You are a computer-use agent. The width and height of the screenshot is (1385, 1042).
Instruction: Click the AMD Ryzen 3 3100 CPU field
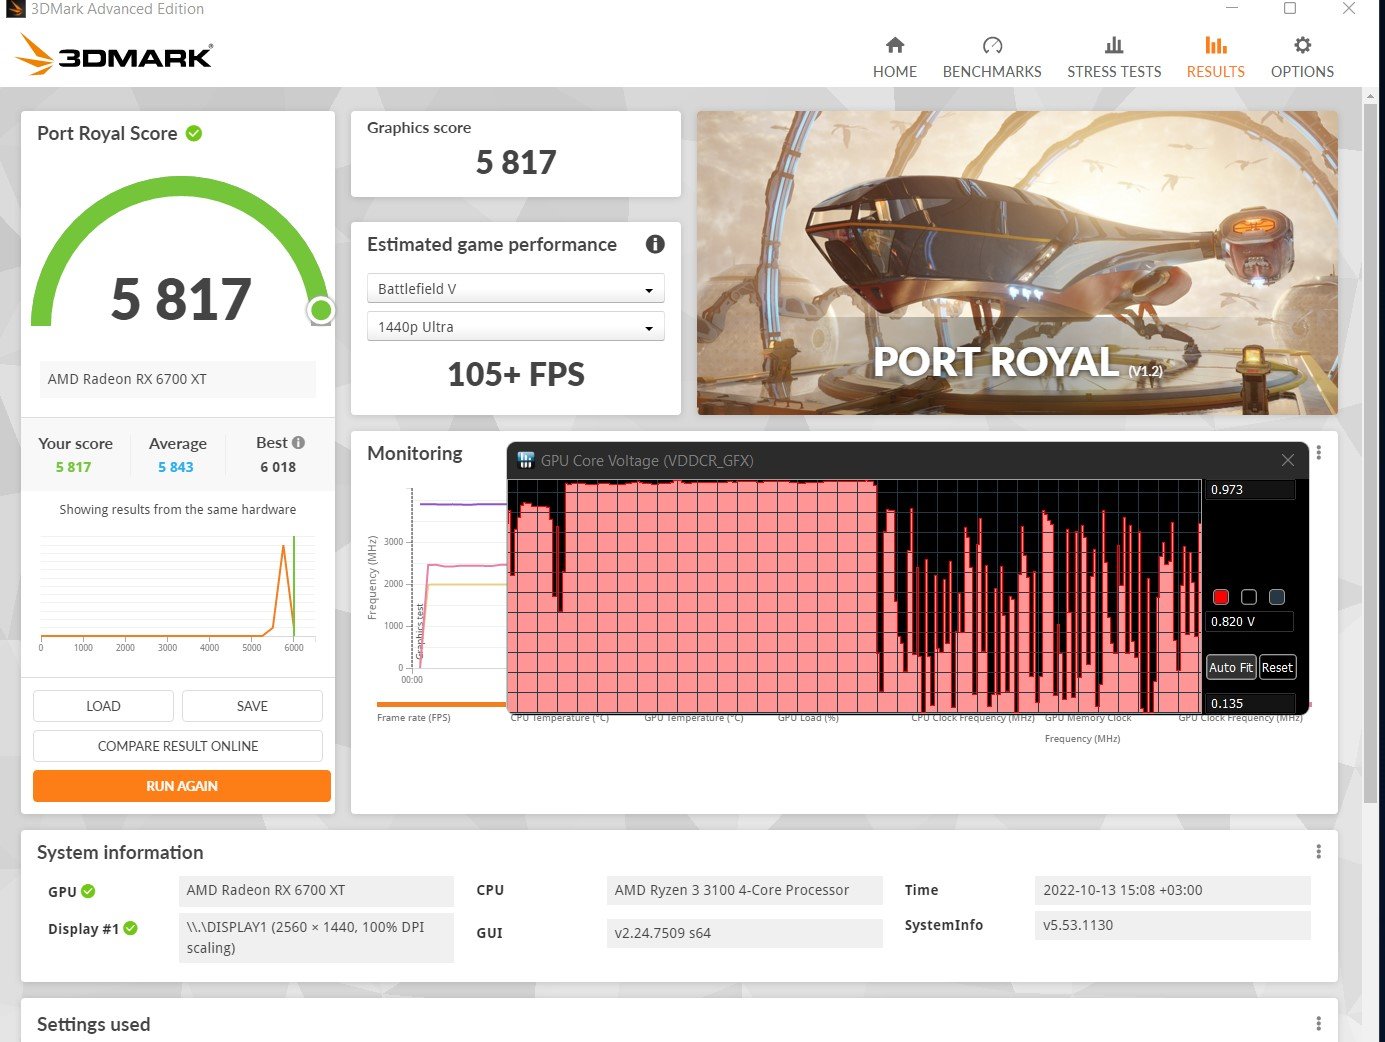tap(745, 890)
